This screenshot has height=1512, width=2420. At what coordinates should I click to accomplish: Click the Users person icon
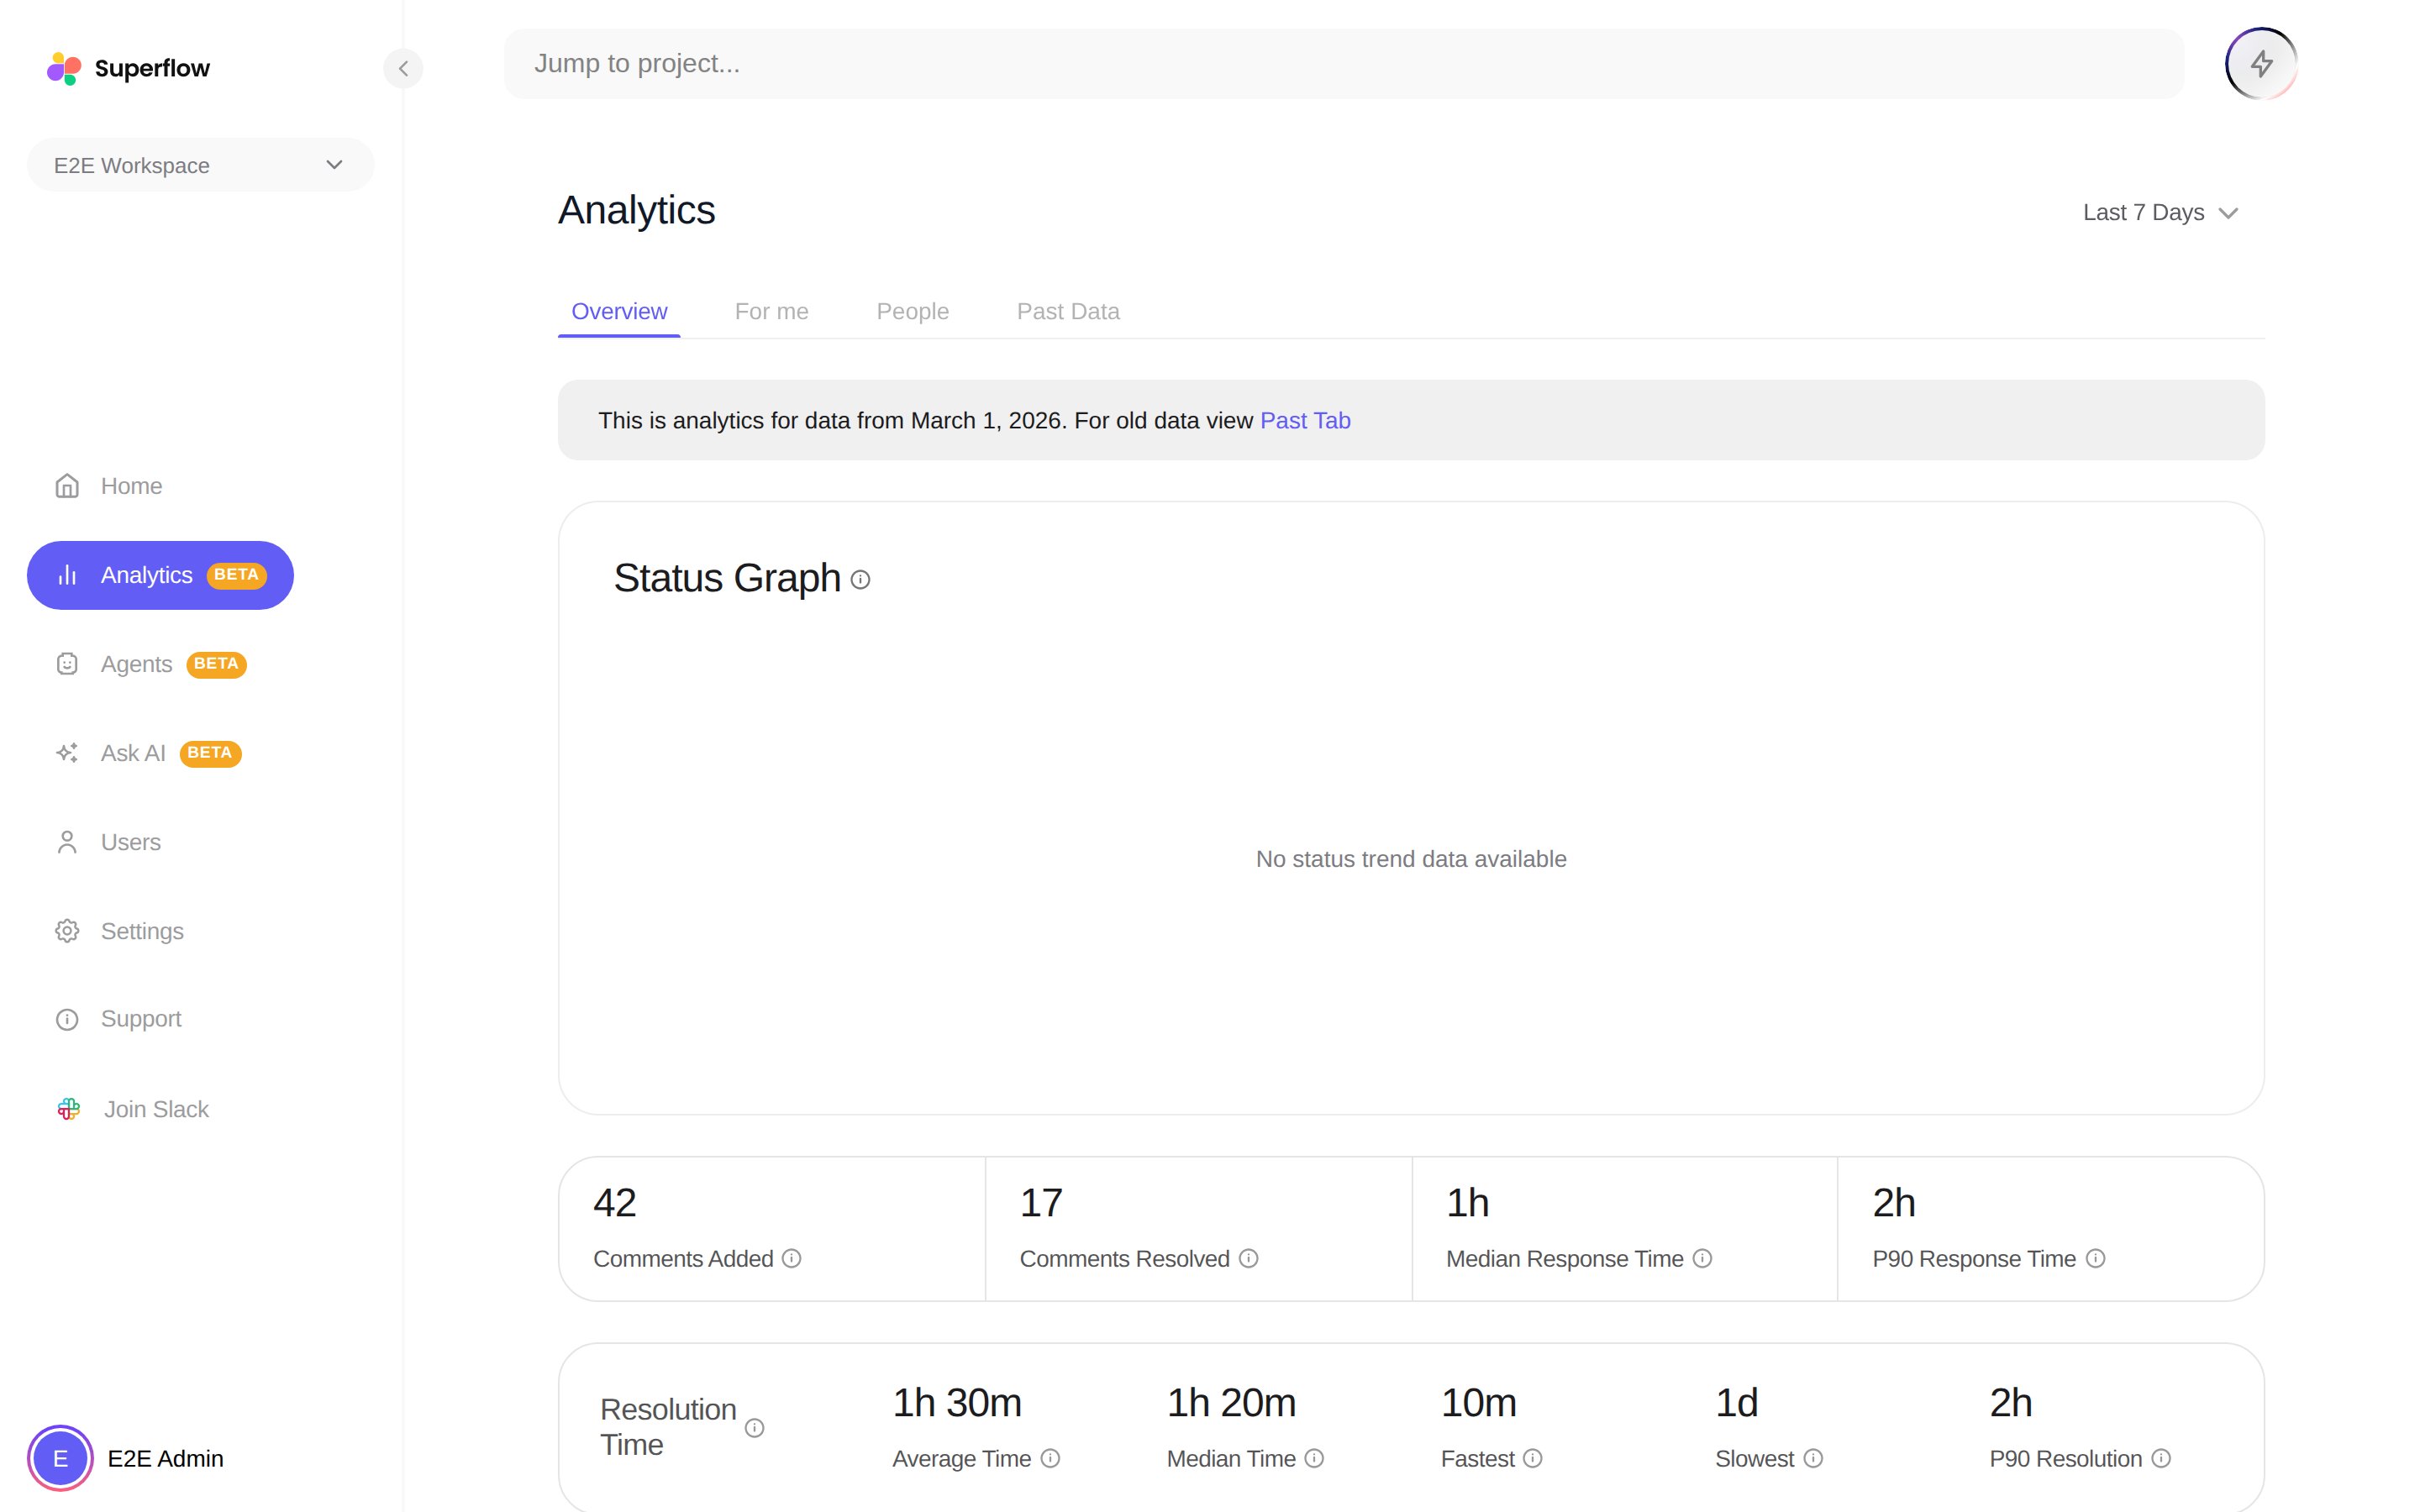click(67, 842)
